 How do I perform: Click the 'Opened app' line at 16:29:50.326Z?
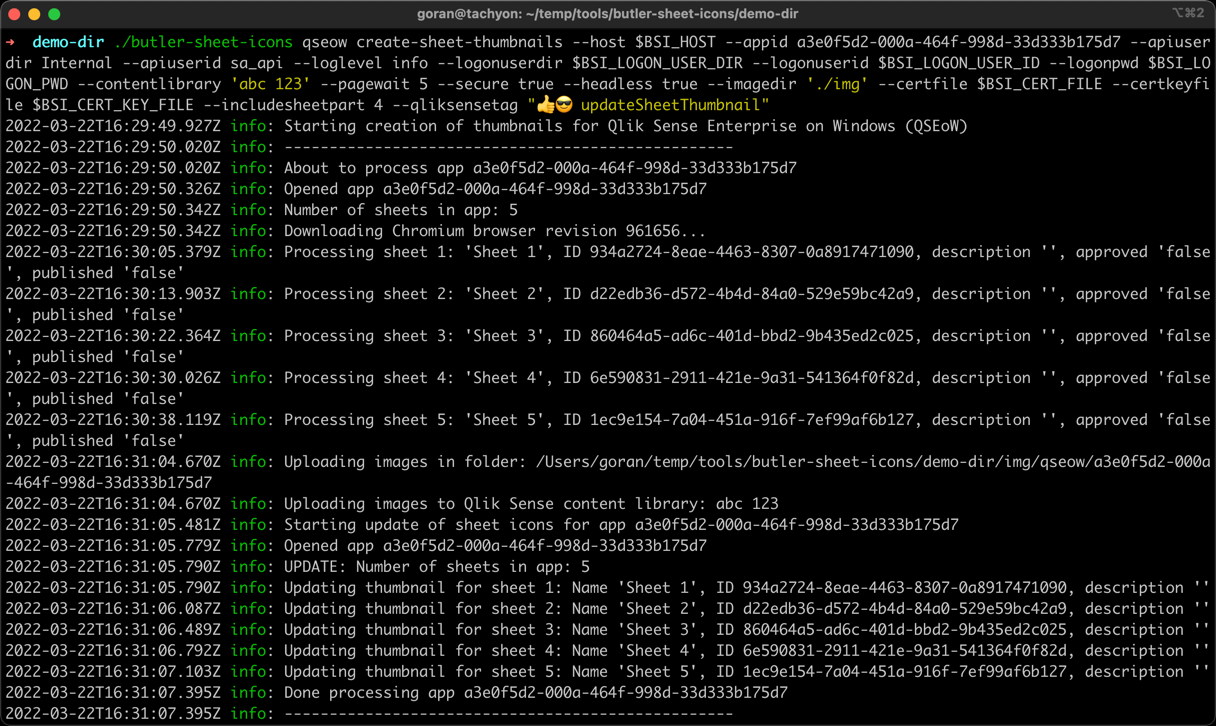(x=356, y=189)
